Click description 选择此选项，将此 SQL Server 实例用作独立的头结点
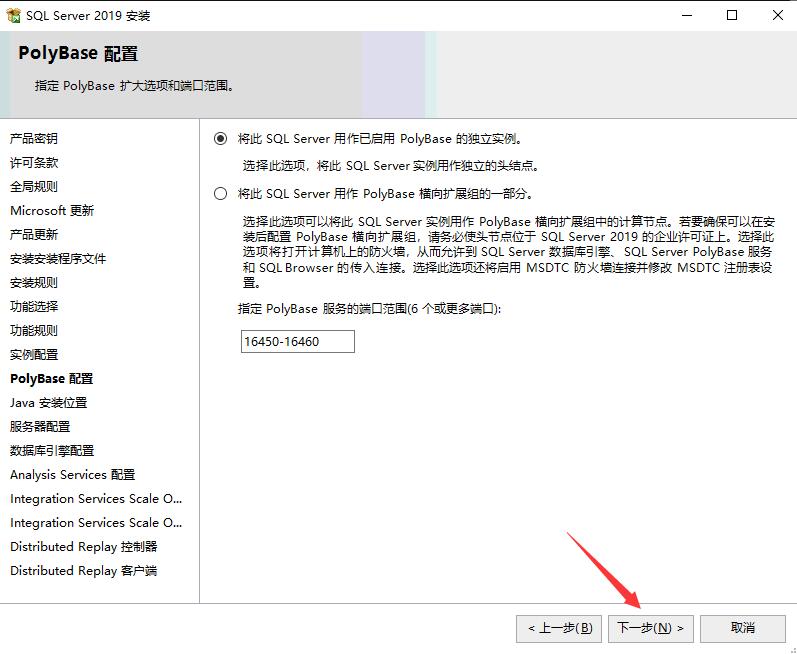Screen dimensions: 797x654 tap(390, 166)
